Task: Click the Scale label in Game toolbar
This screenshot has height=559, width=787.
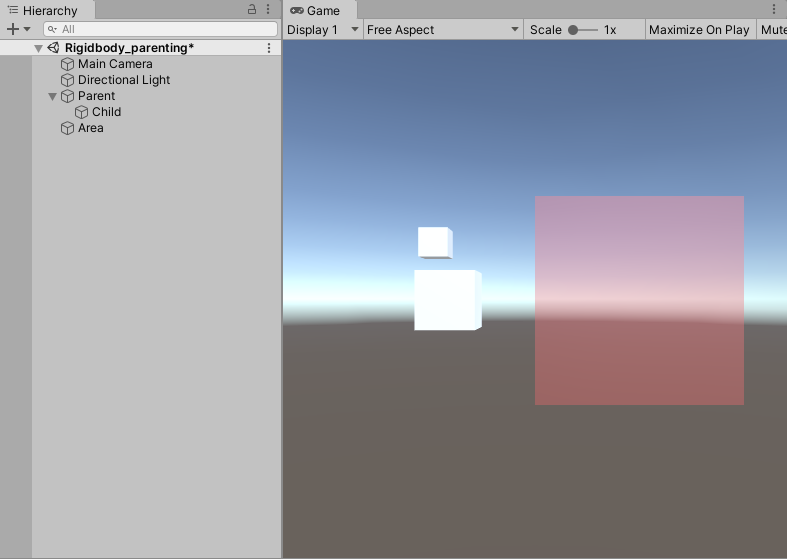Action: tap(546, 30)
